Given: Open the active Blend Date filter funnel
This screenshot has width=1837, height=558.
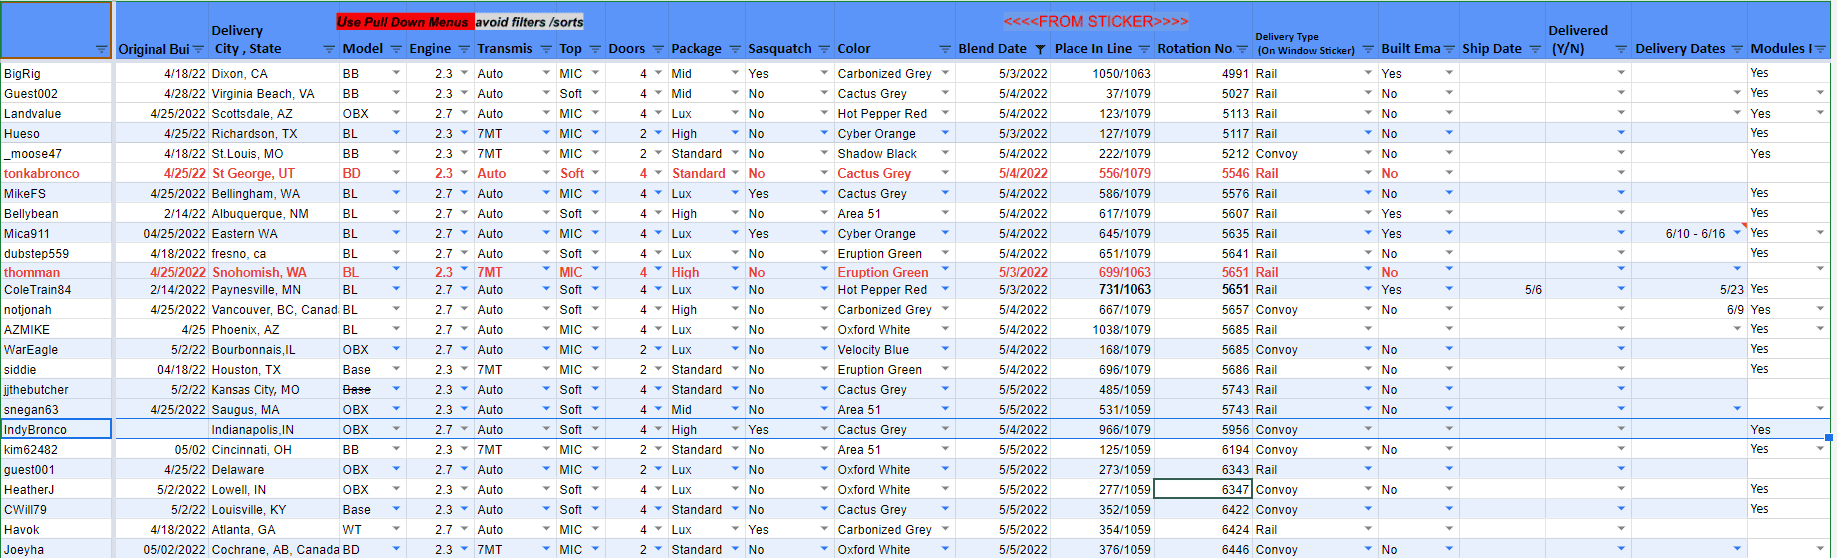Looking at the screenshot, I should 1040,49.
